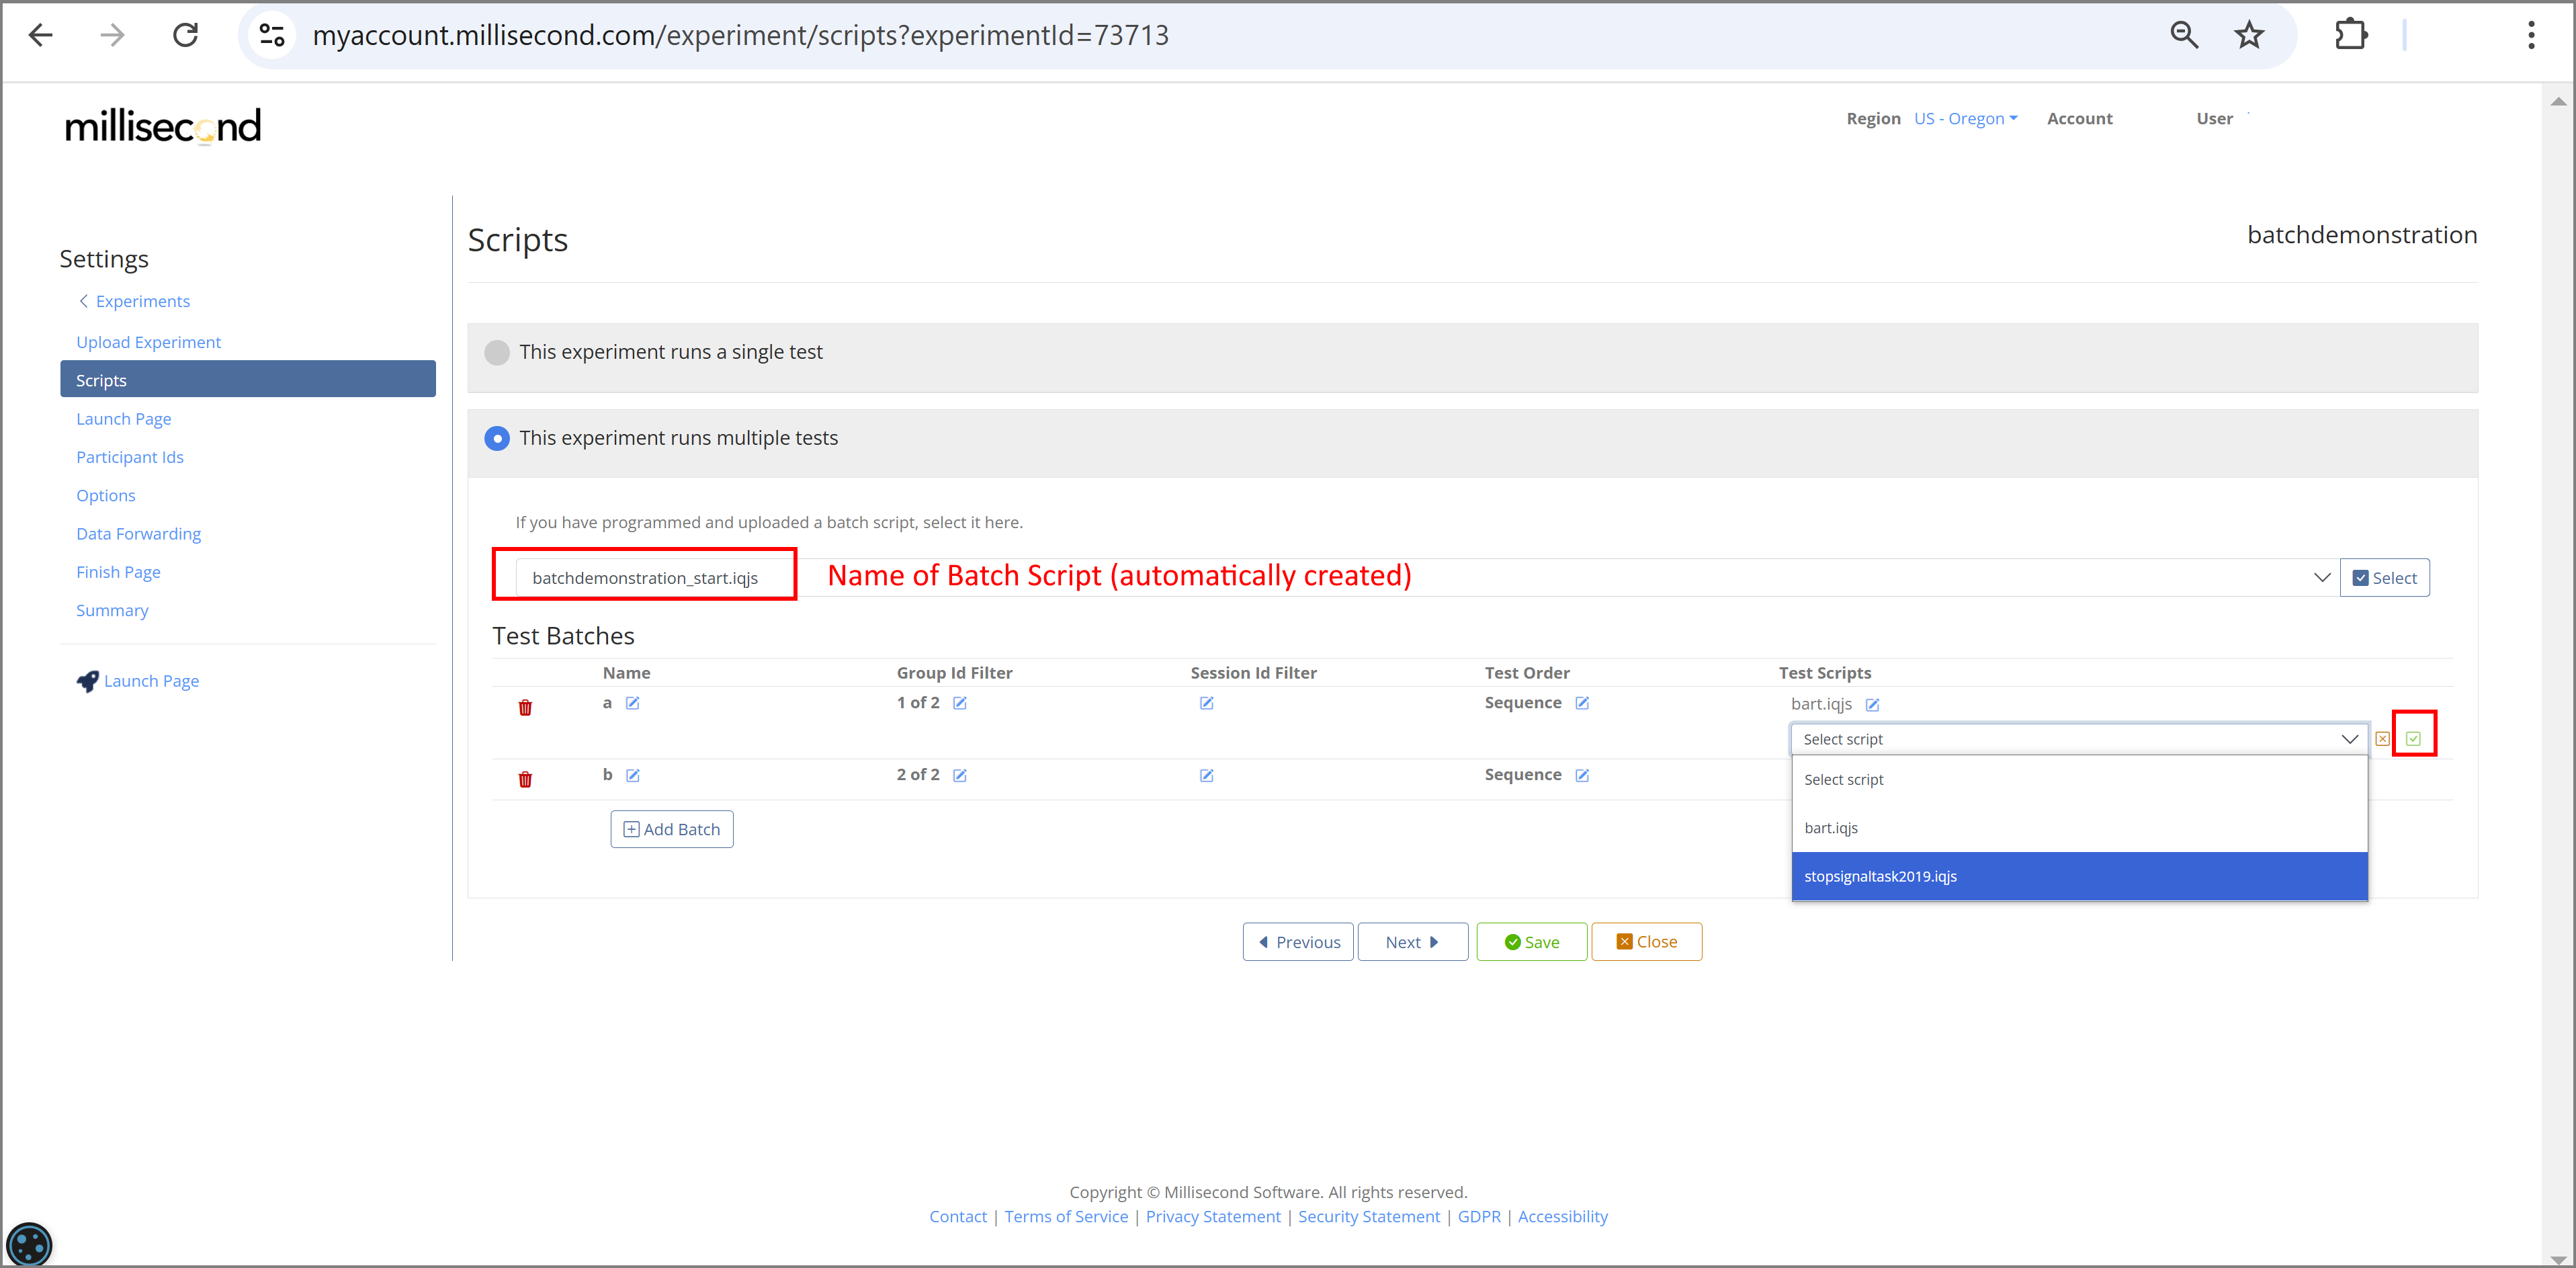This screenshot has height=1268, width=2576.
Task: Delete batch b with trash icon
Action: [525, 780]
